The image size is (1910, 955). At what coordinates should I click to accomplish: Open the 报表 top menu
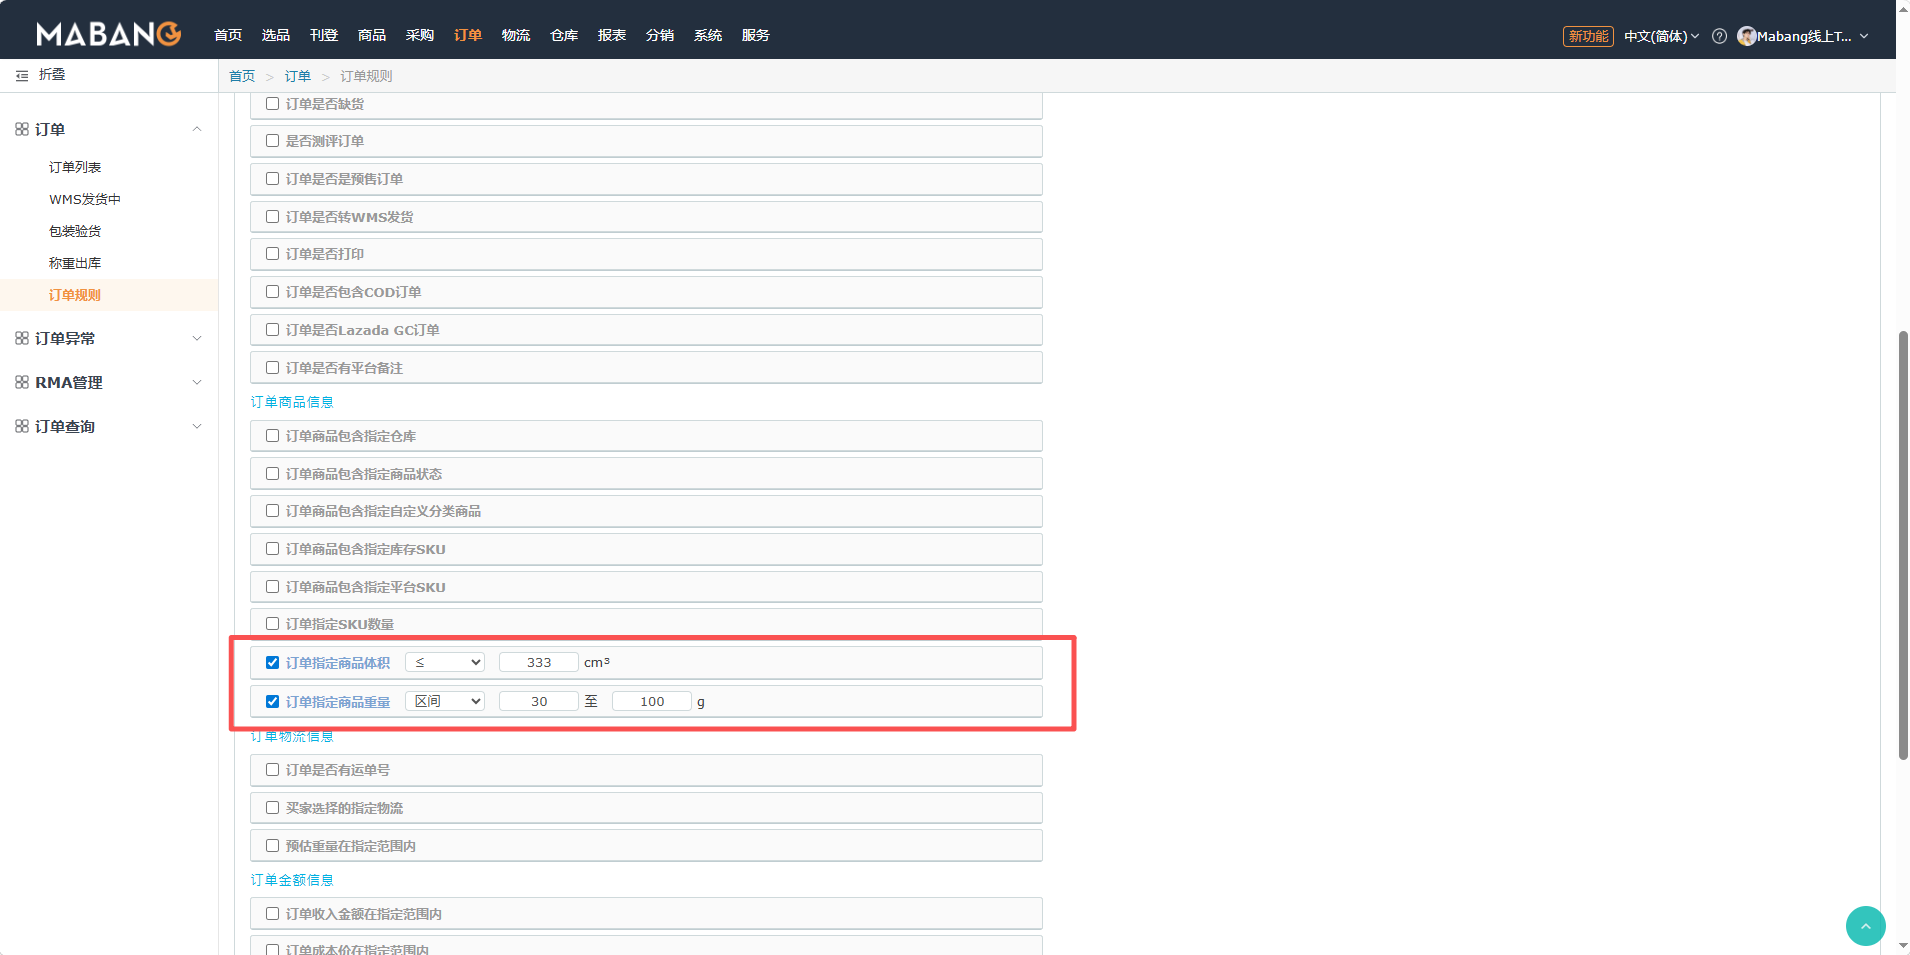[x=612, y=35]
